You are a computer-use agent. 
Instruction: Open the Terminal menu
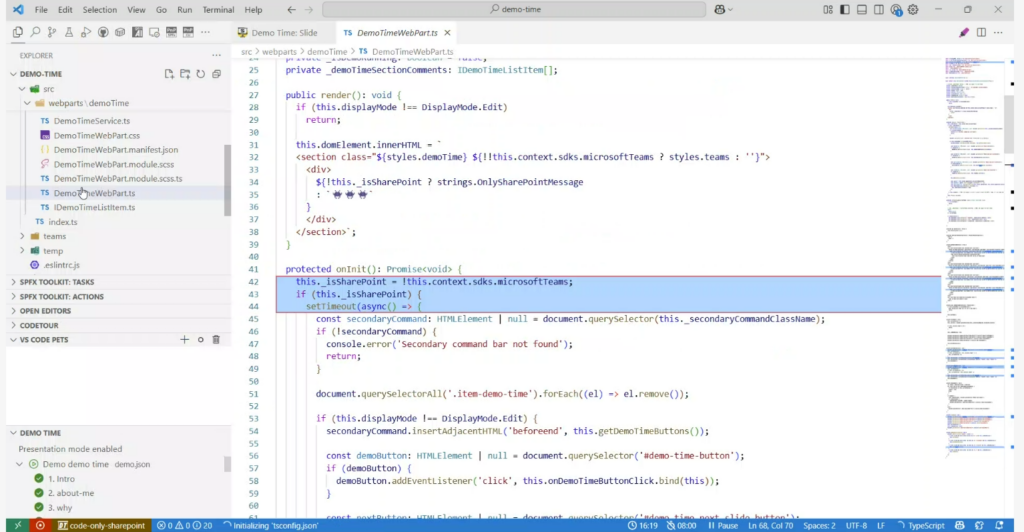[x=218, y=10]
